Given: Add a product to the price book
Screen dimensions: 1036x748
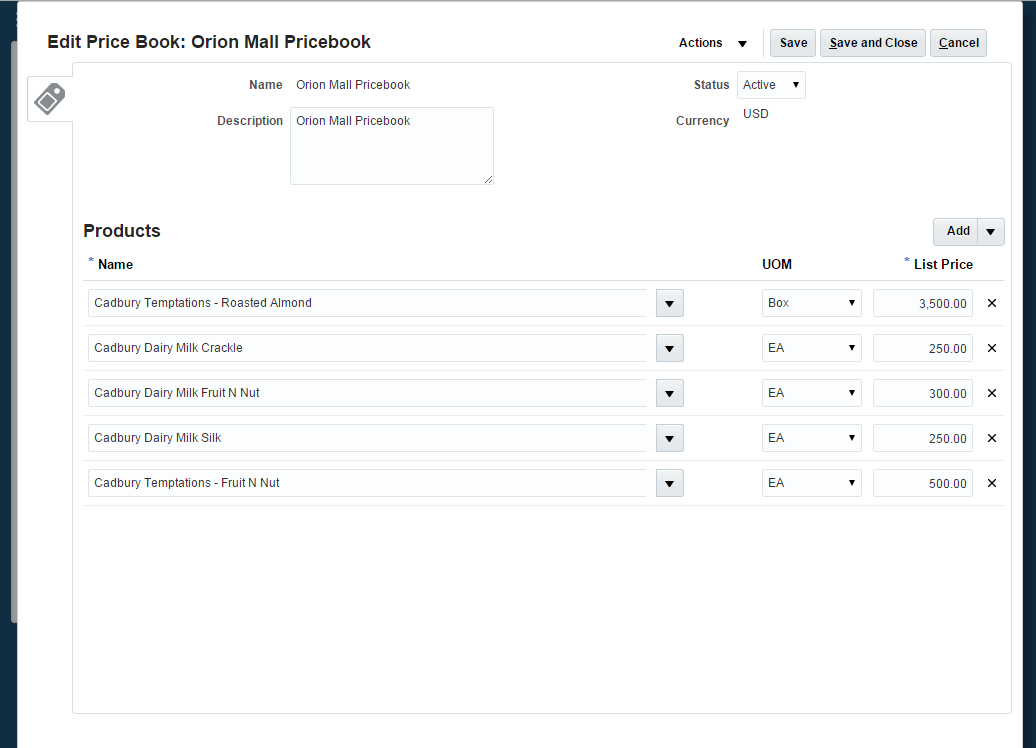Looking at the screenshot, I should click(957, 231).
